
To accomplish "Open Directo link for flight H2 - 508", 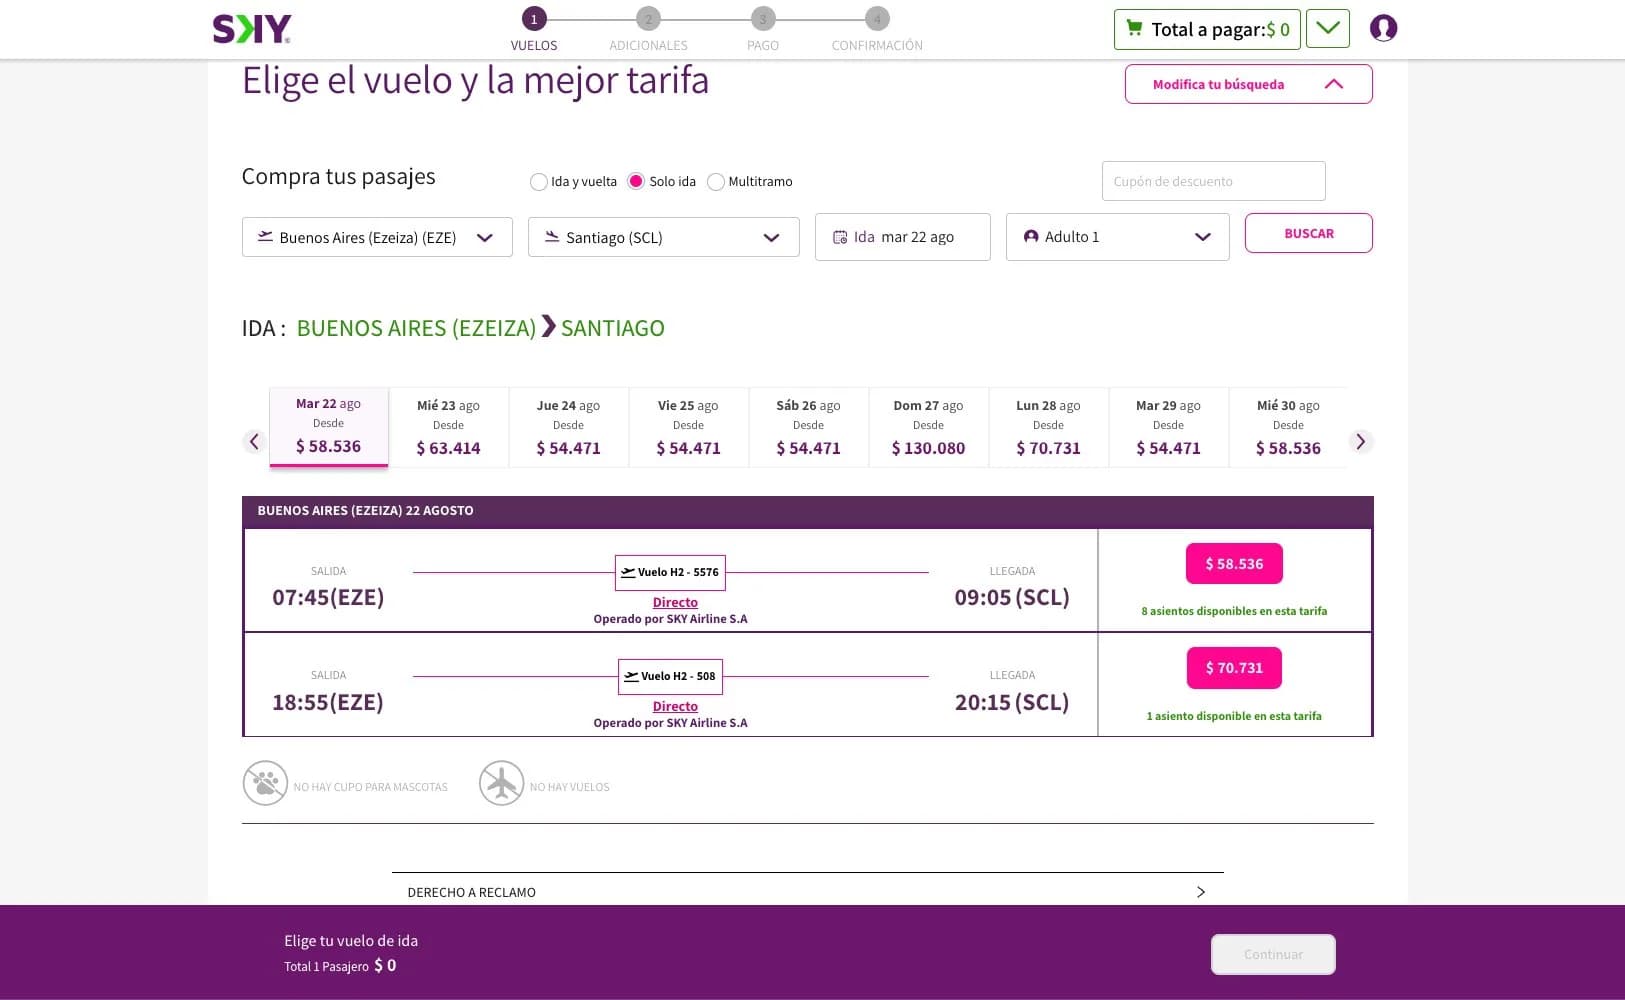I will pos(675,706).
